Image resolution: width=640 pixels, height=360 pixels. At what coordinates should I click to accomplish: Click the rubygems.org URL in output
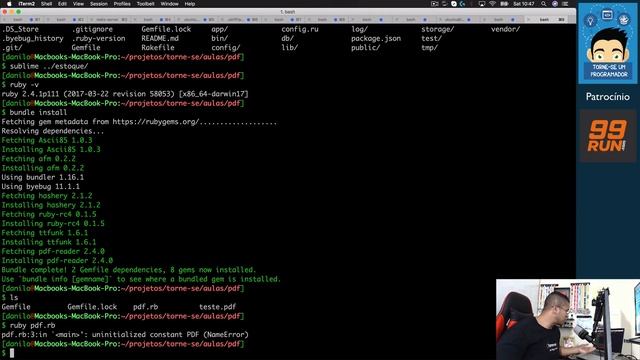(156, 122)
